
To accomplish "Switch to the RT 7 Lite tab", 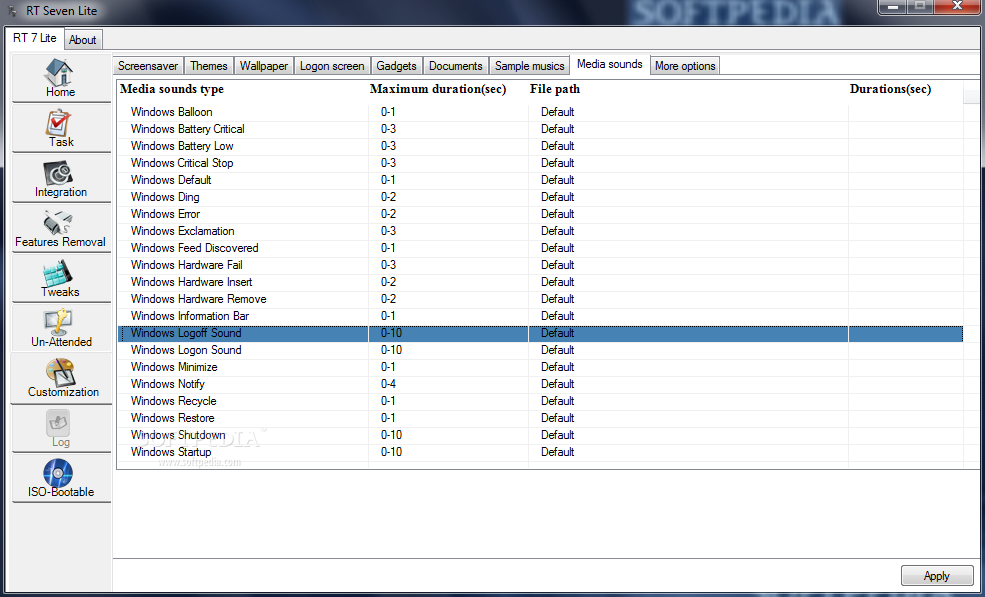I will tap(35, 38).
